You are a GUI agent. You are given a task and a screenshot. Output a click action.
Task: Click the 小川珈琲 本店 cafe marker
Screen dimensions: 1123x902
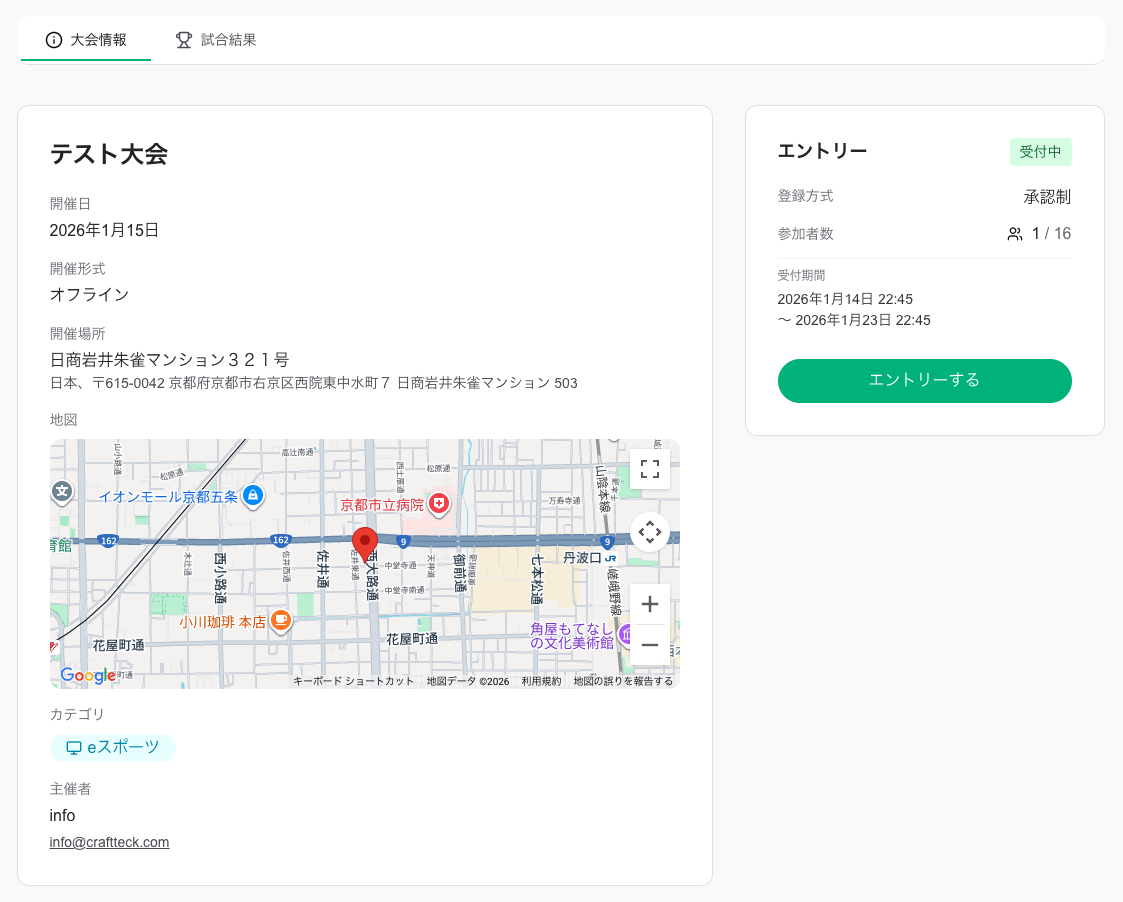tap(281, 621)
